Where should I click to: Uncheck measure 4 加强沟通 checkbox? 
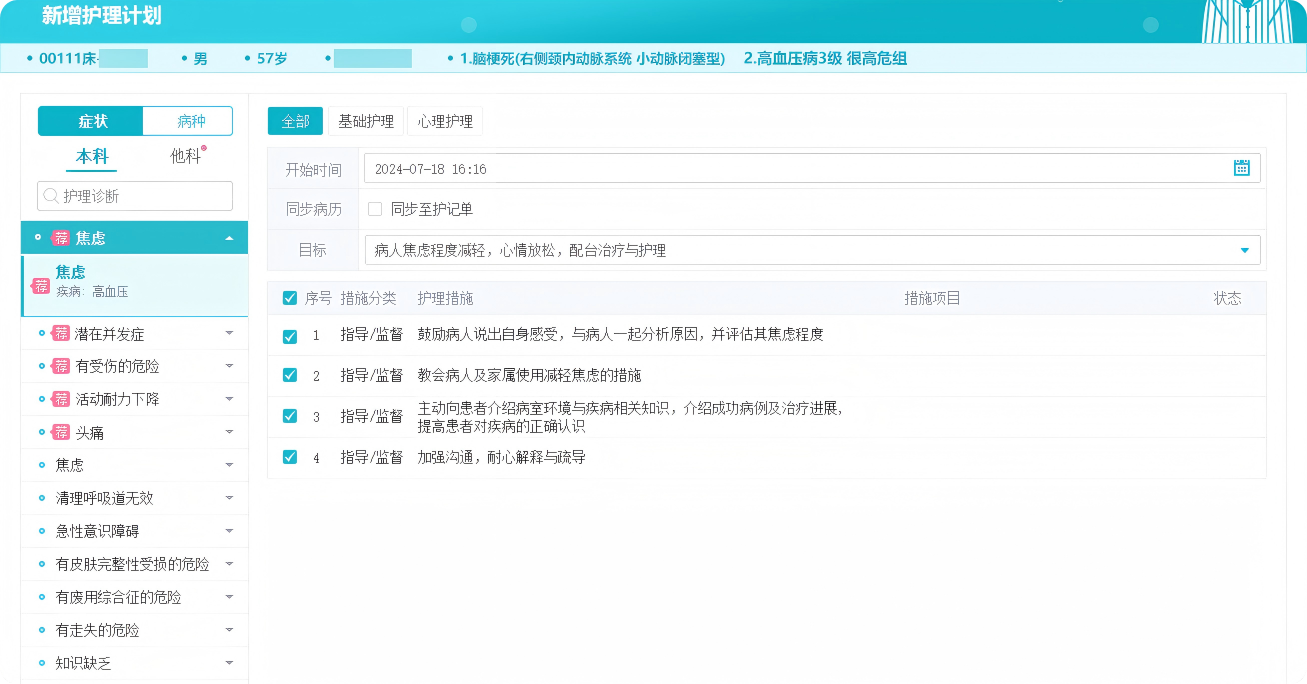pyautogui.click(x=290, y=457)
